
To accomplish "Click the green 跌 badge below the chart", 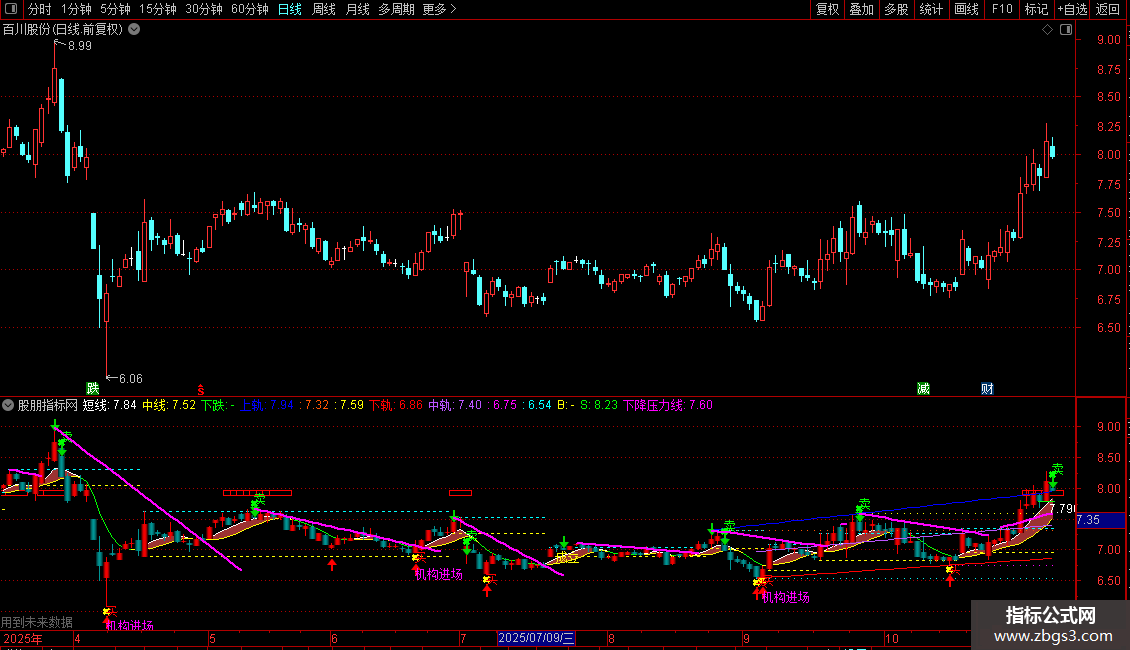I will pos(92,388).
